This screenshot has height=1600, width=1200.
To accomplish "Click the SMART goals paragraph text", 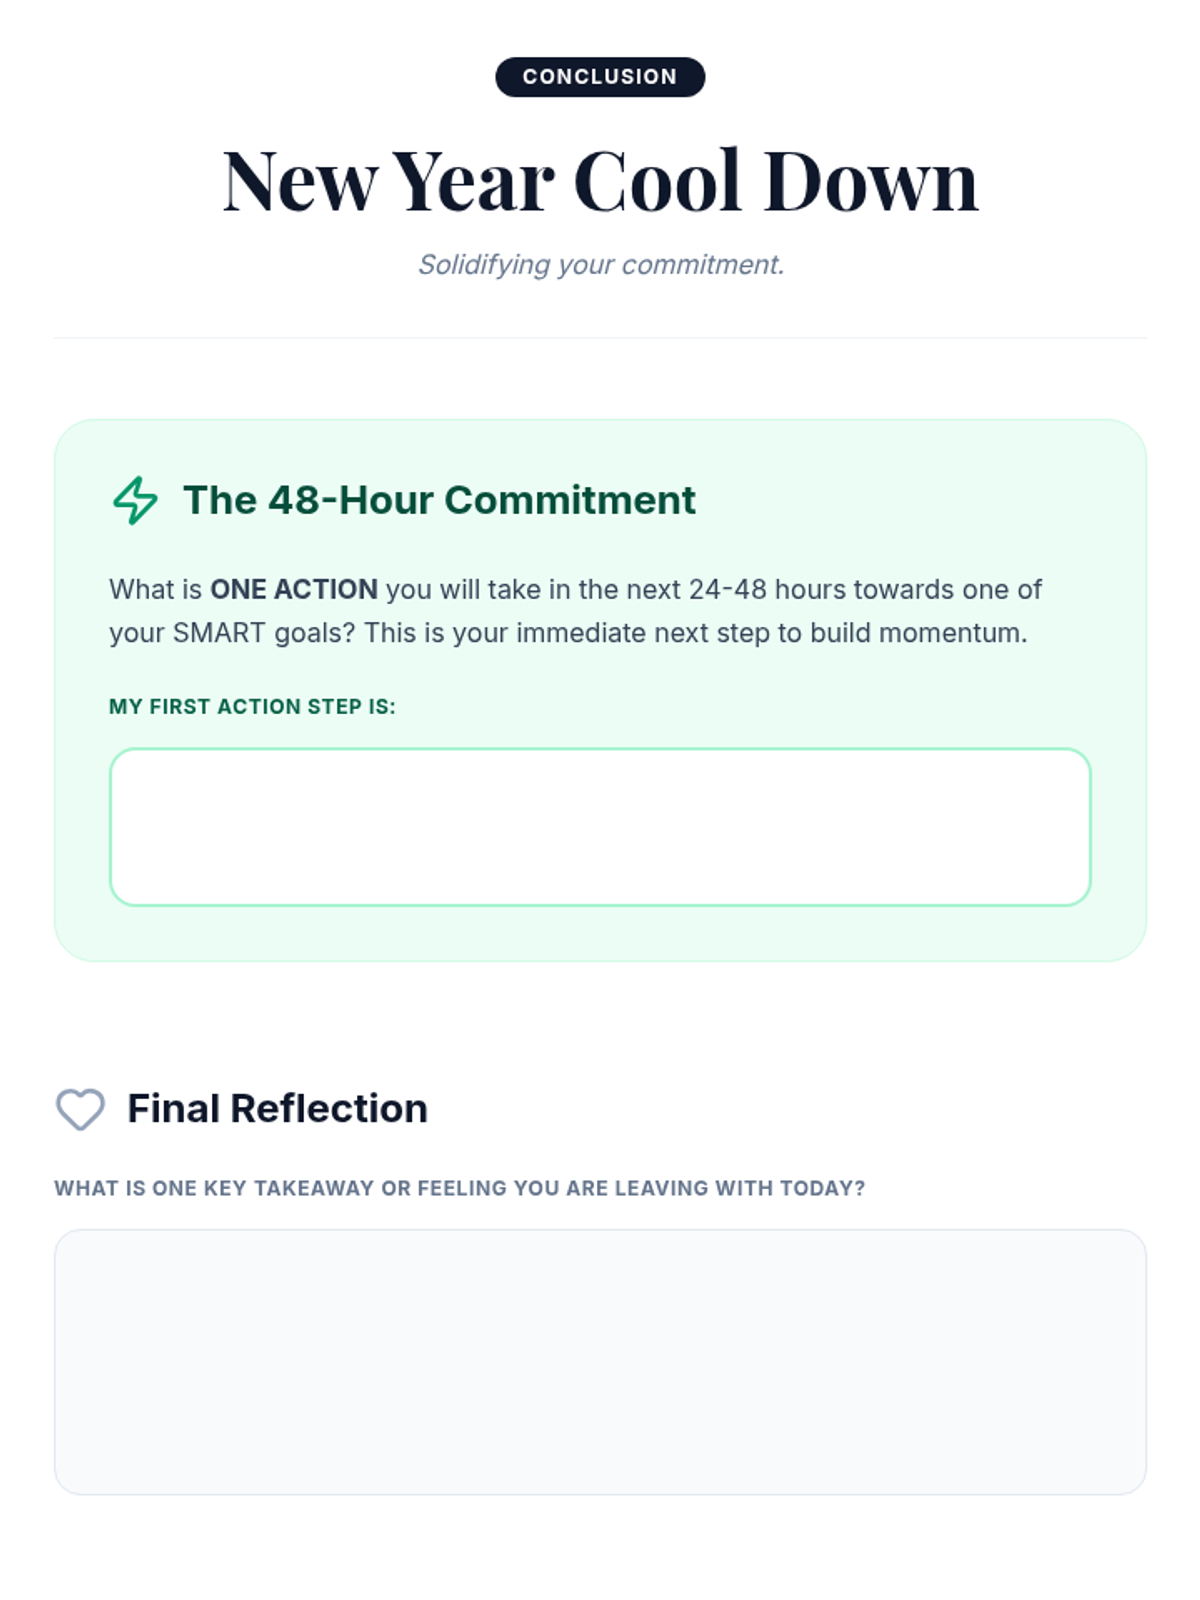I will tap(575, 611).
